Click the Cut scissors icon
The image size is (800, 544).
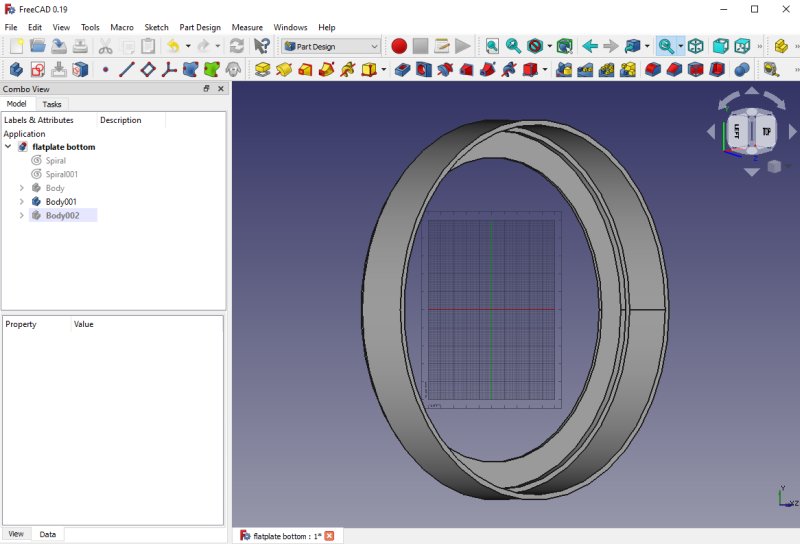coord(105,46)
